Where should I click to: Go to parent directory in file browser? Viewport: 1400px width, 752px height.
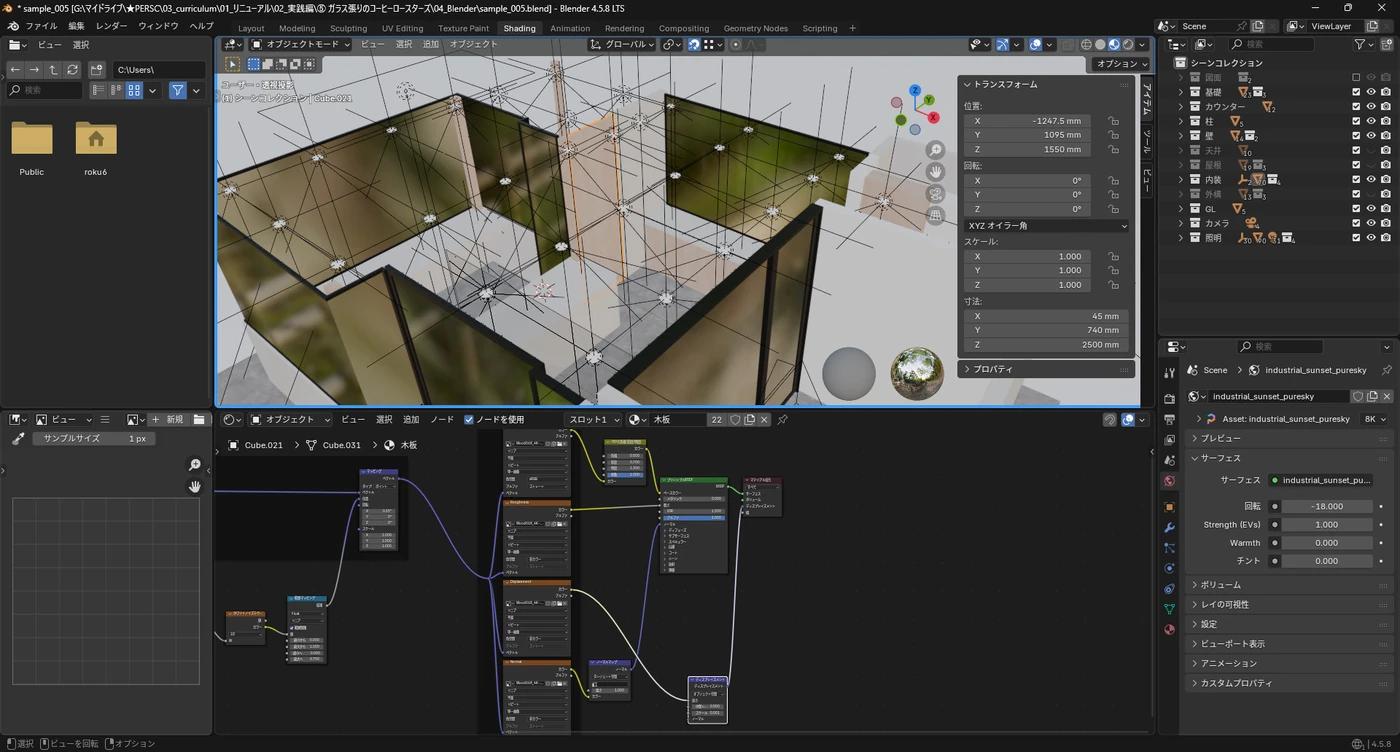click(53, 69)
